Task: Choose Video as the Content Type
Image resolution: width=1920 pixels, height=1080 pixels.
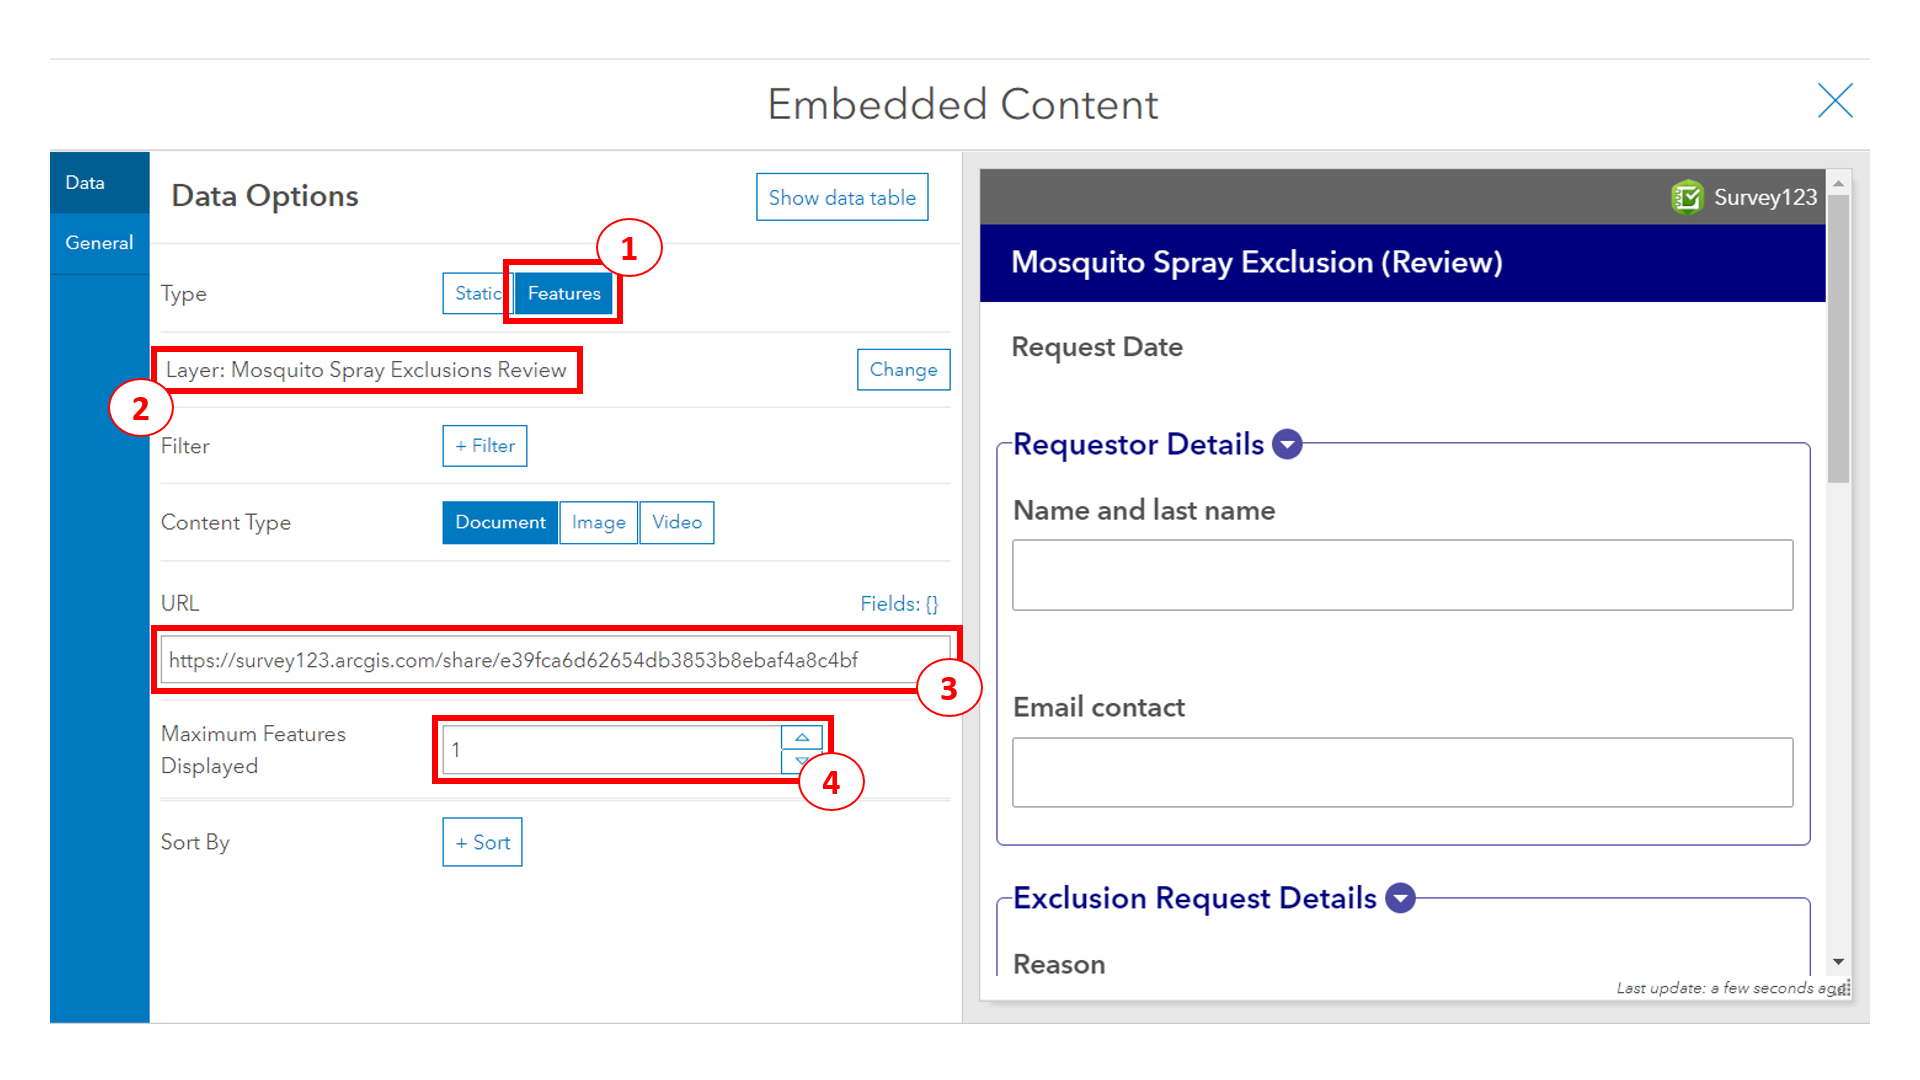Action: click(676, 522)
